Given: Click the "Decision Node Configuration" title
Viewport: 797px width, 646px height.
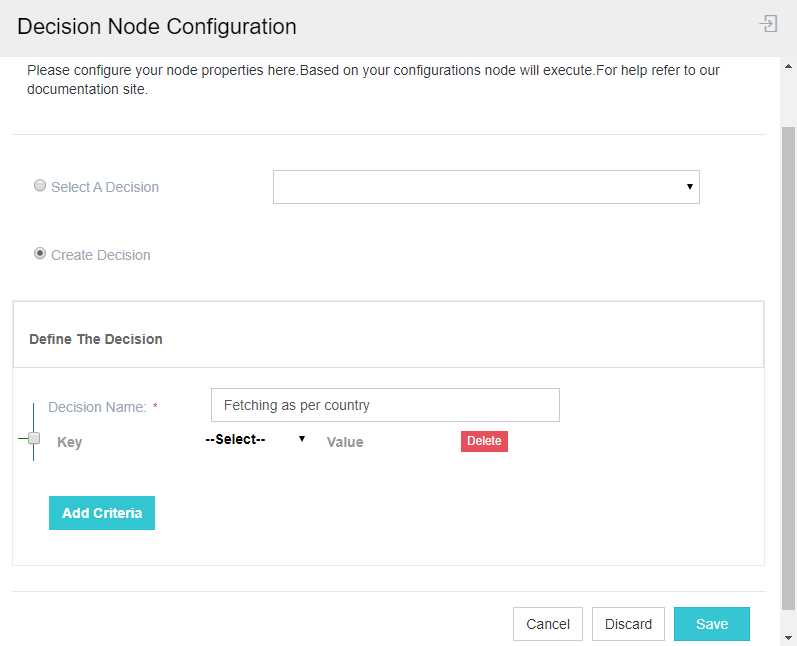Looking at the screenshot, I should (x=157, y=27).
